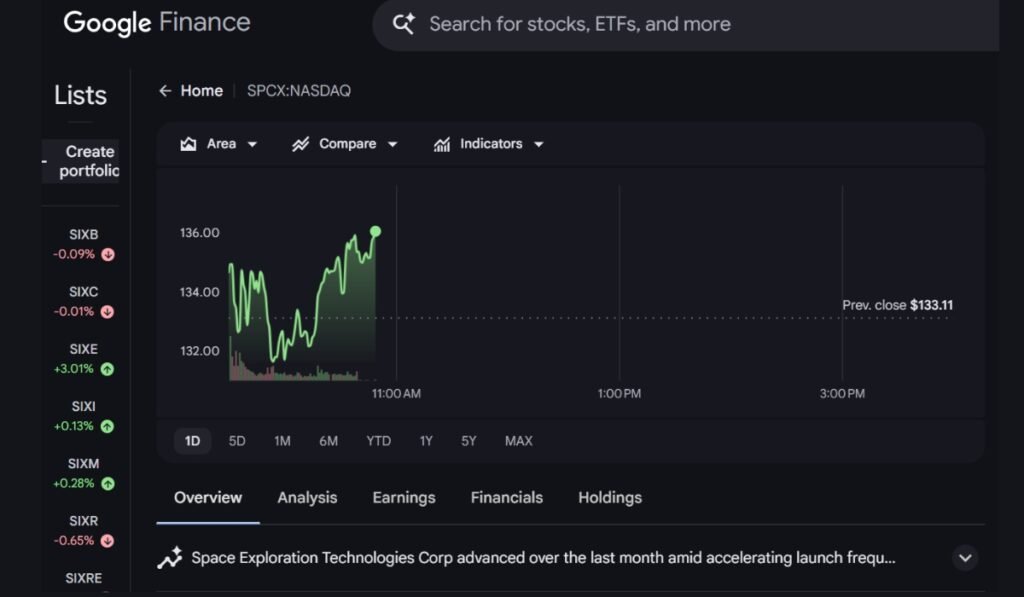Screen dimensions: 1024x597
Task: Click the 132.00 price axis label
Action: (200, 351)
